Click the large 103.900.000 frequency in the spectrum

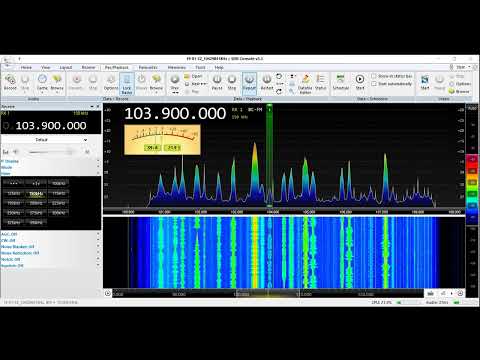(175, 113)
